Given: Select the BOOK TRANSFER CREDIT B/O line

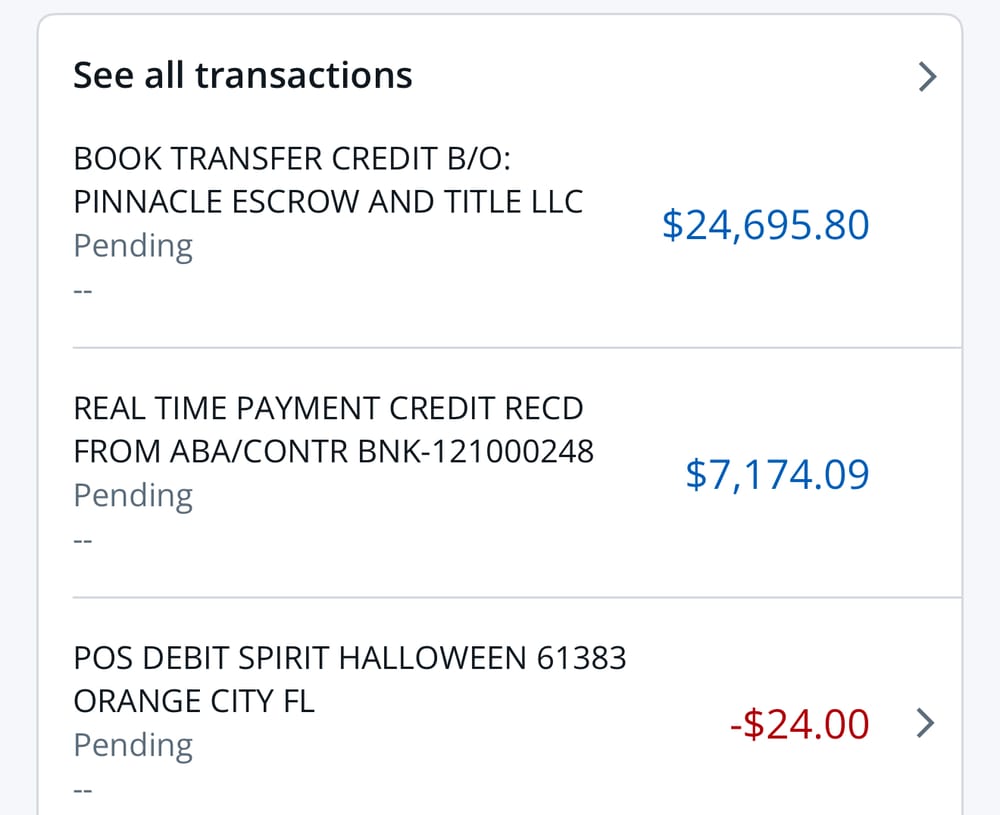Looking at the screenshot, I should [x=292, y=158].
